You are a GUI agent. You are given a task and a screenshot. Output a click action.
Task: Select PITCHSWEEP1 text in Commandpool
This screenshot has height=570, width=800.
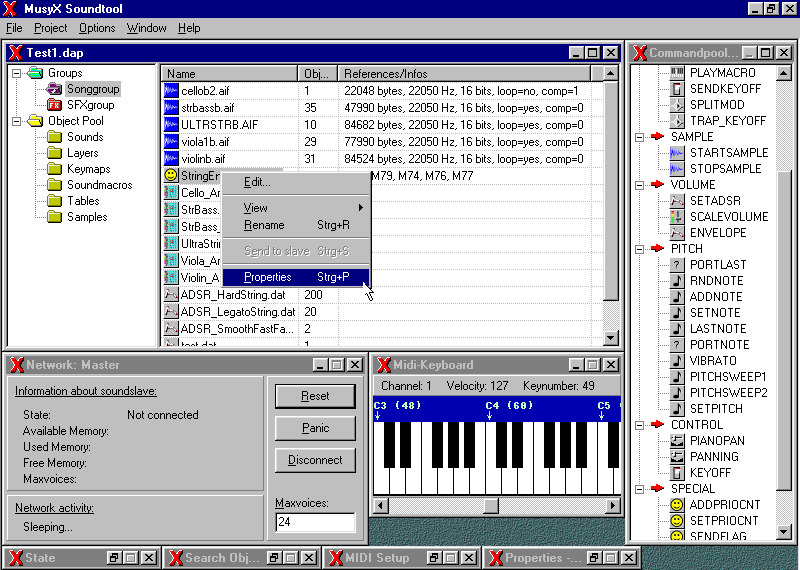728,377
